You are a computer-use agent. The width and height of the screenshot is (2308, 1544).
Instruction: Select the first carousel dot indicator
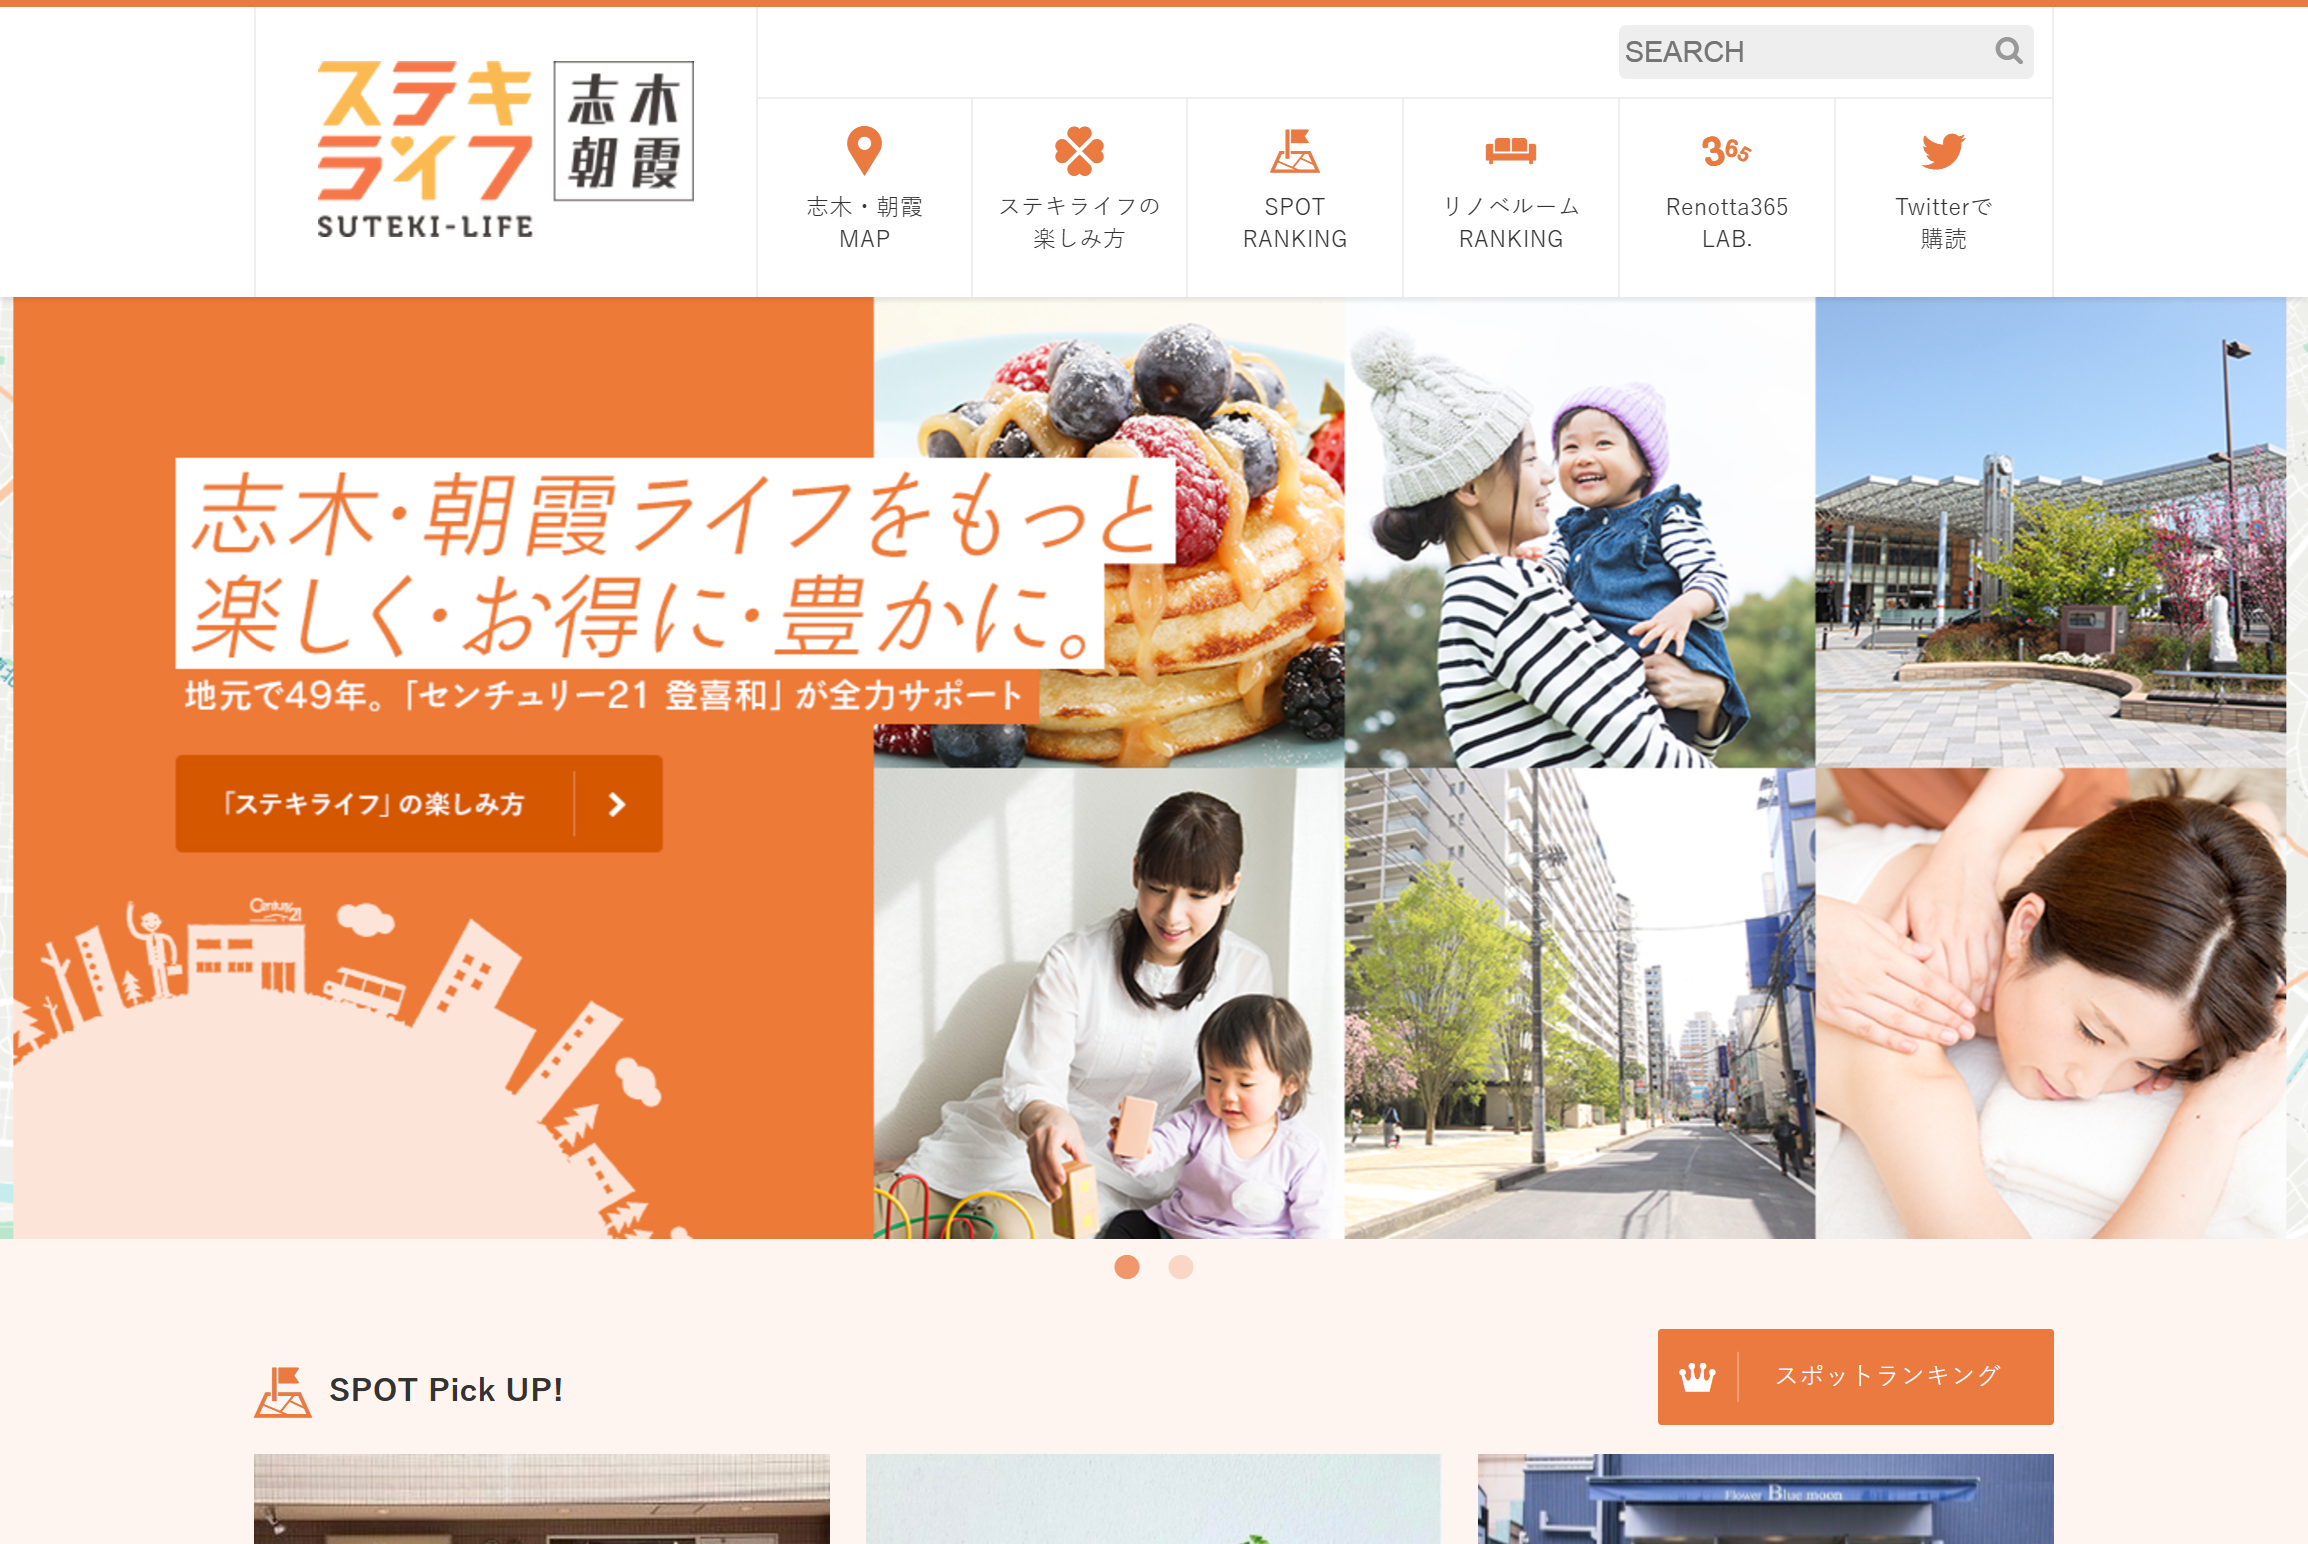pos(1127,1267)
